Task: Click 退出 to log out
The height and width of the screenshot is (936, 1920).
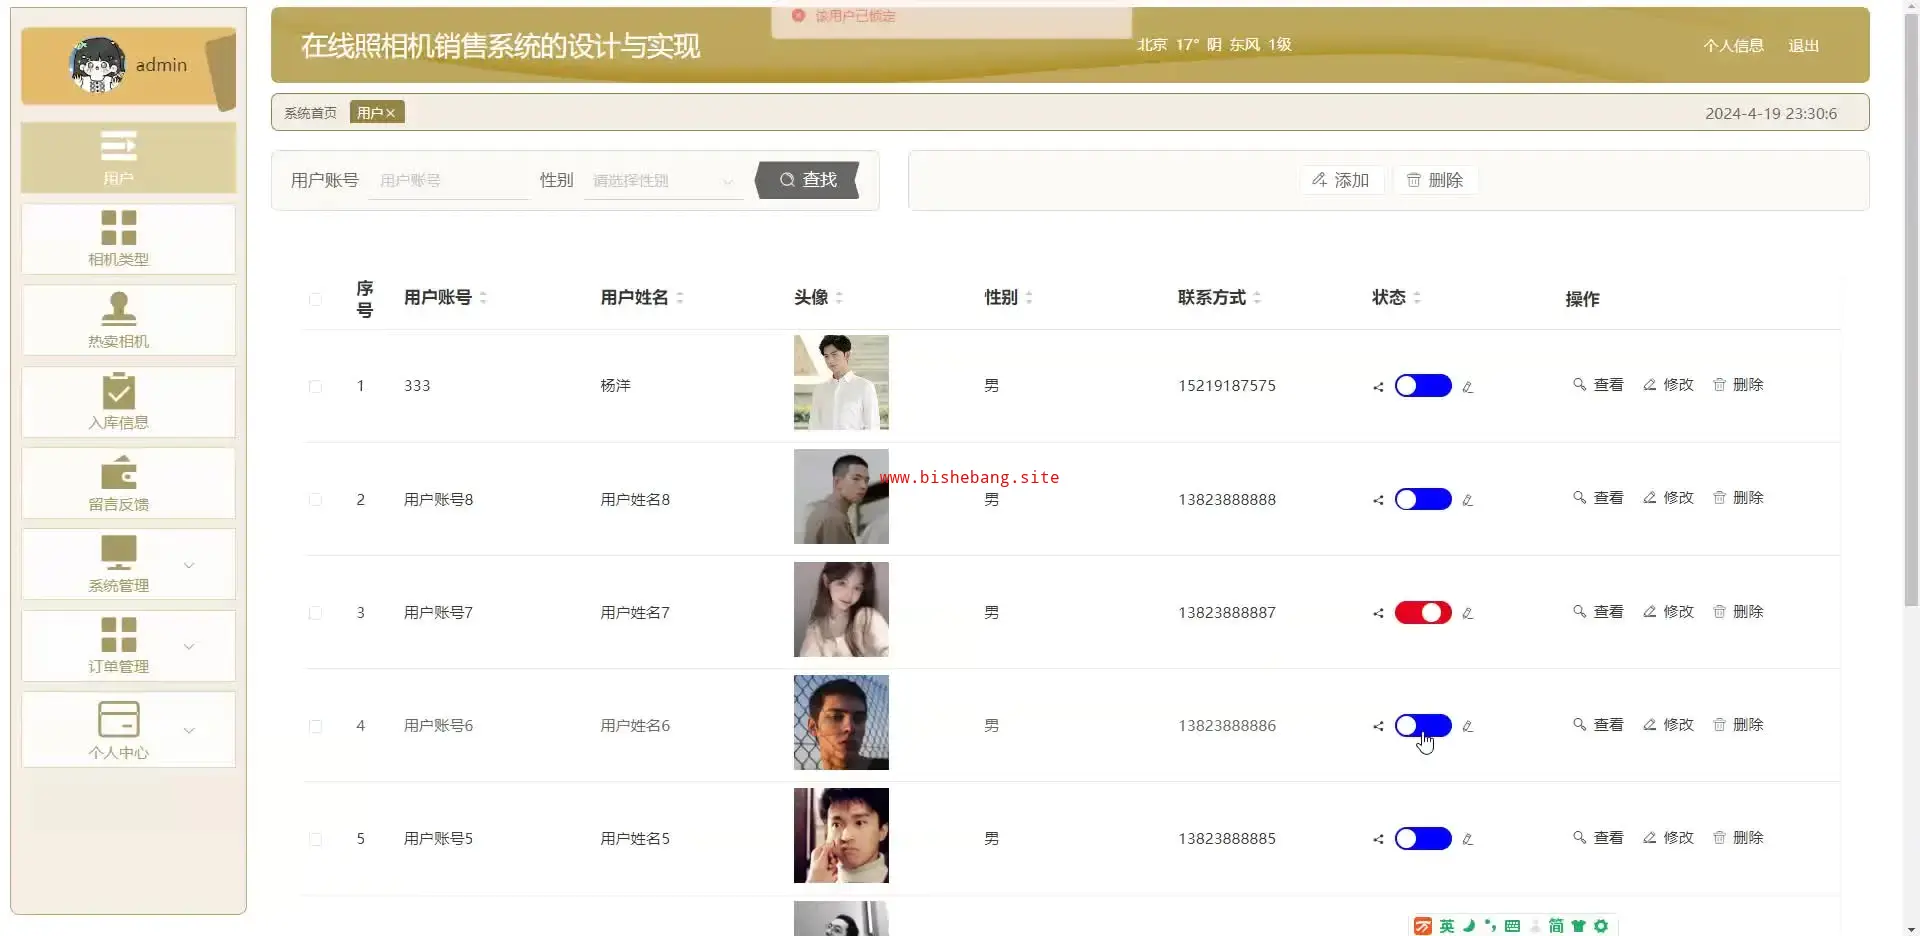Action: (1803, 46)
